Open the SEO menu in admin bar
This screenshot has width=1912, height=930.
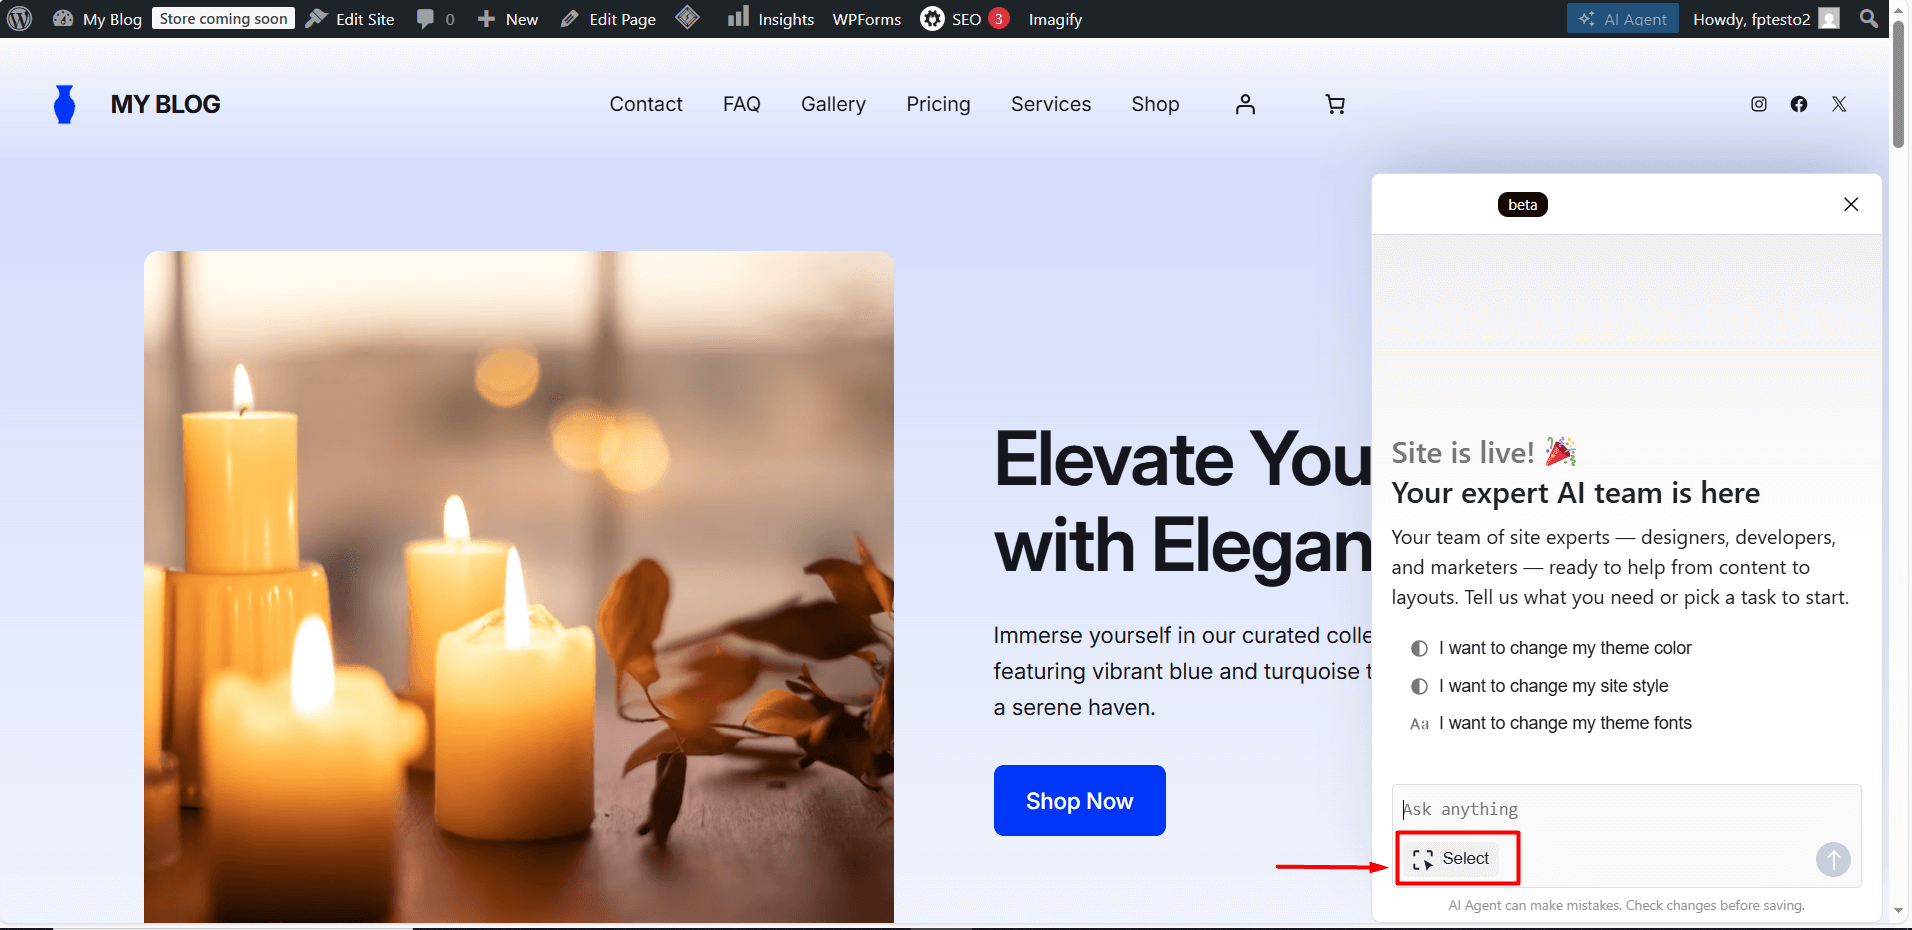964,19
